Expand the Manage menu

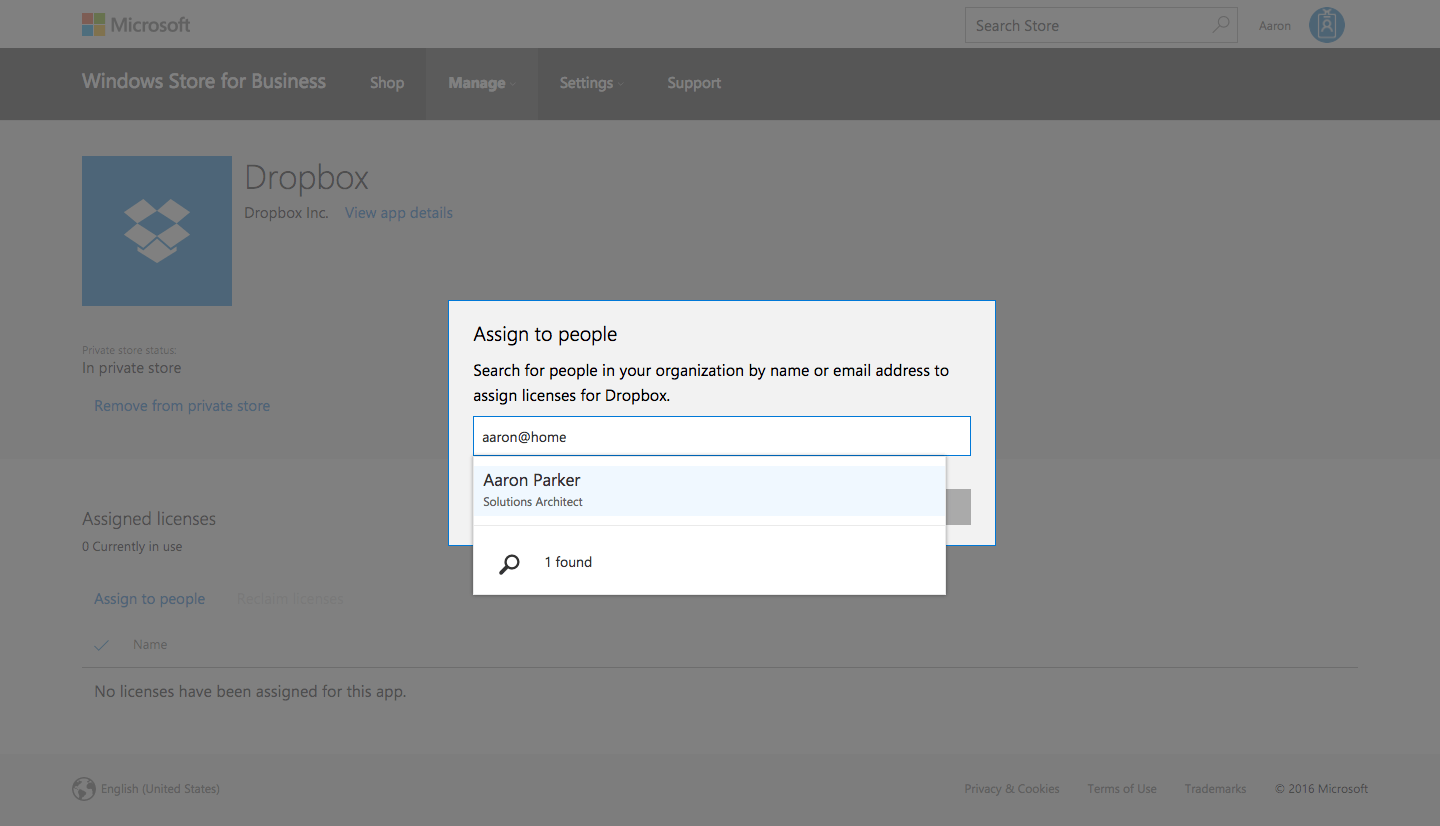[x=481, y=83]
